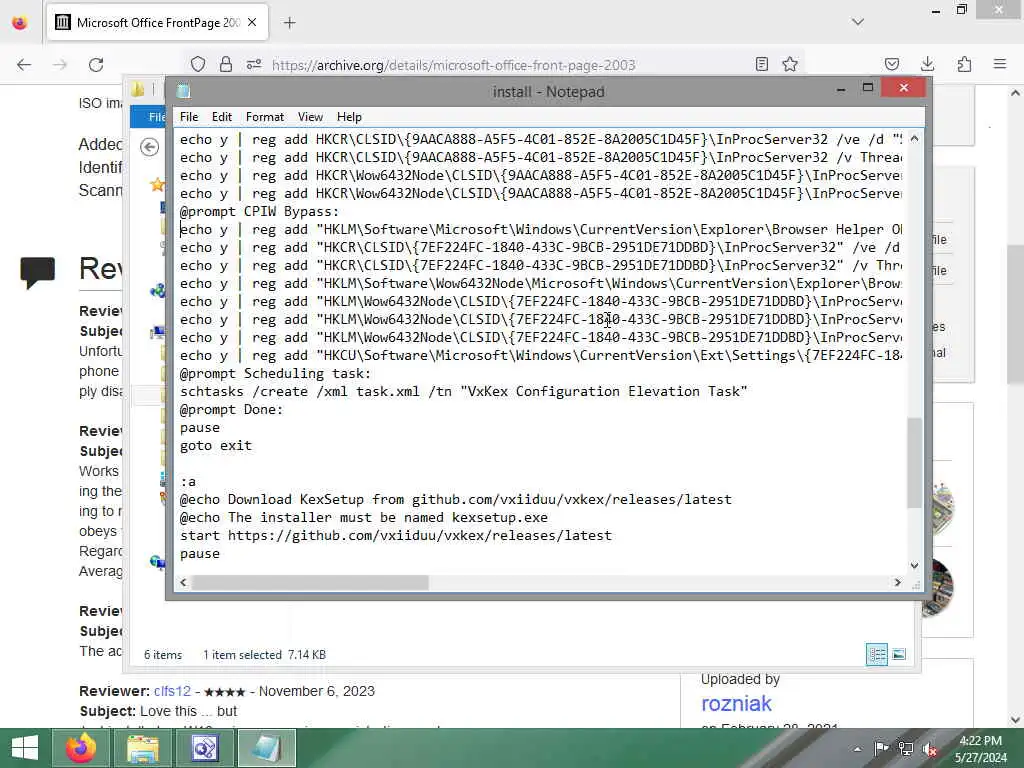1024x768 pixels.
Task: Close the Microsoft Office FrontPage tab
Action: click(x=252, y=22)
